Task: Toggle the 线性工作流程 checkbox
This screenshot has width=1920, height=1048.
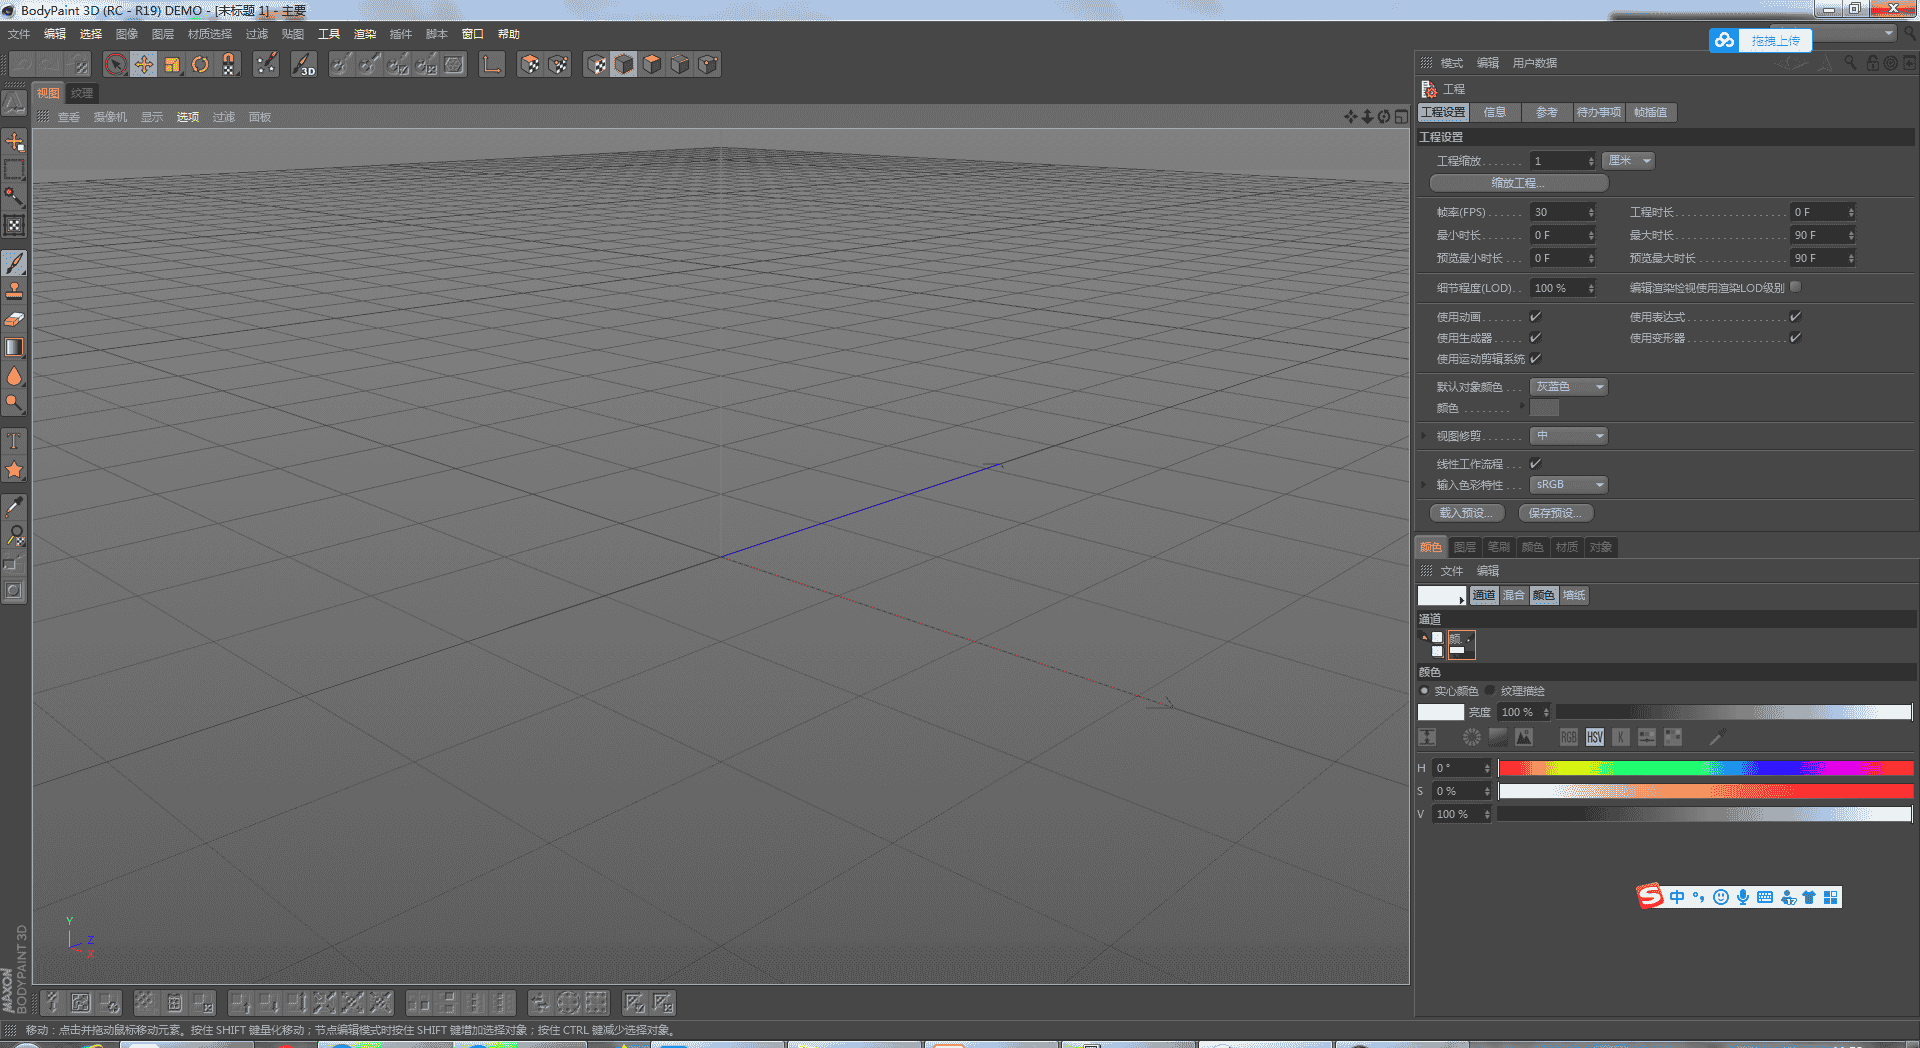Action: [1535, 464]
